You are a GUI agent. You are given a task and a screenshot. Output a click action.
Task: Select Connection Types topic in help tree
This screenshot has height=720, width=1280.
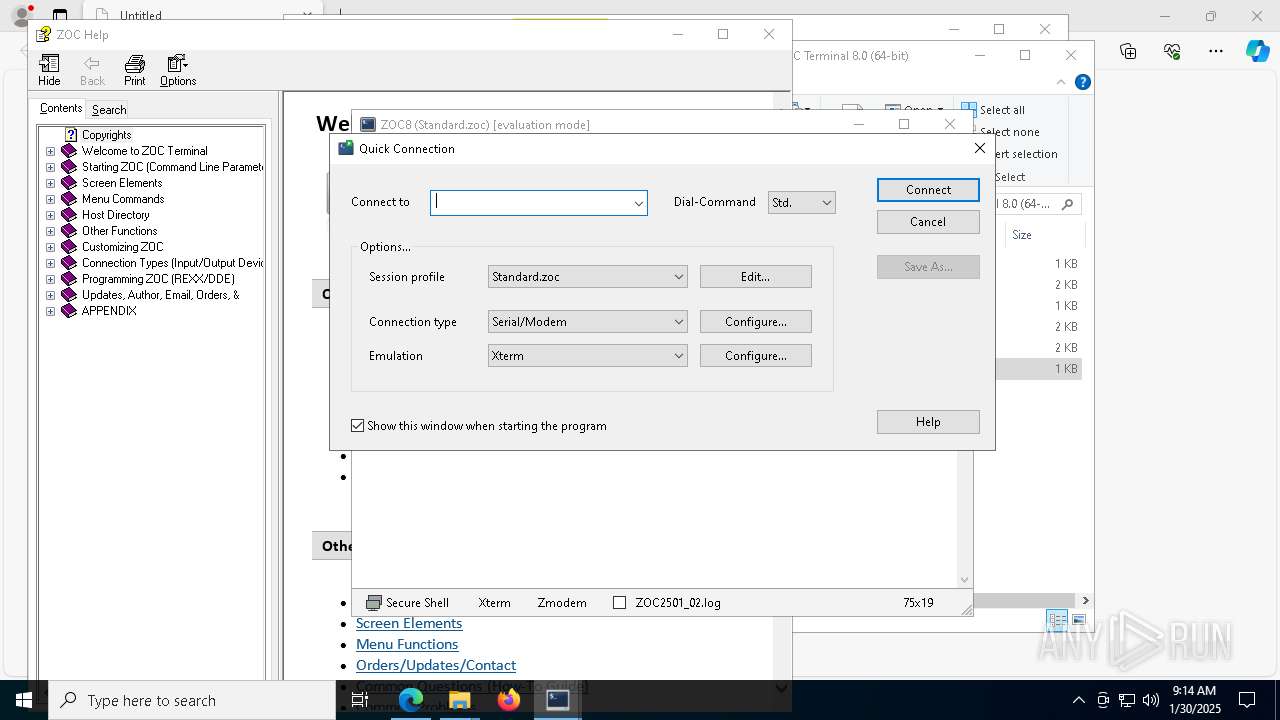pyautogui.click(x=172, y=263)
